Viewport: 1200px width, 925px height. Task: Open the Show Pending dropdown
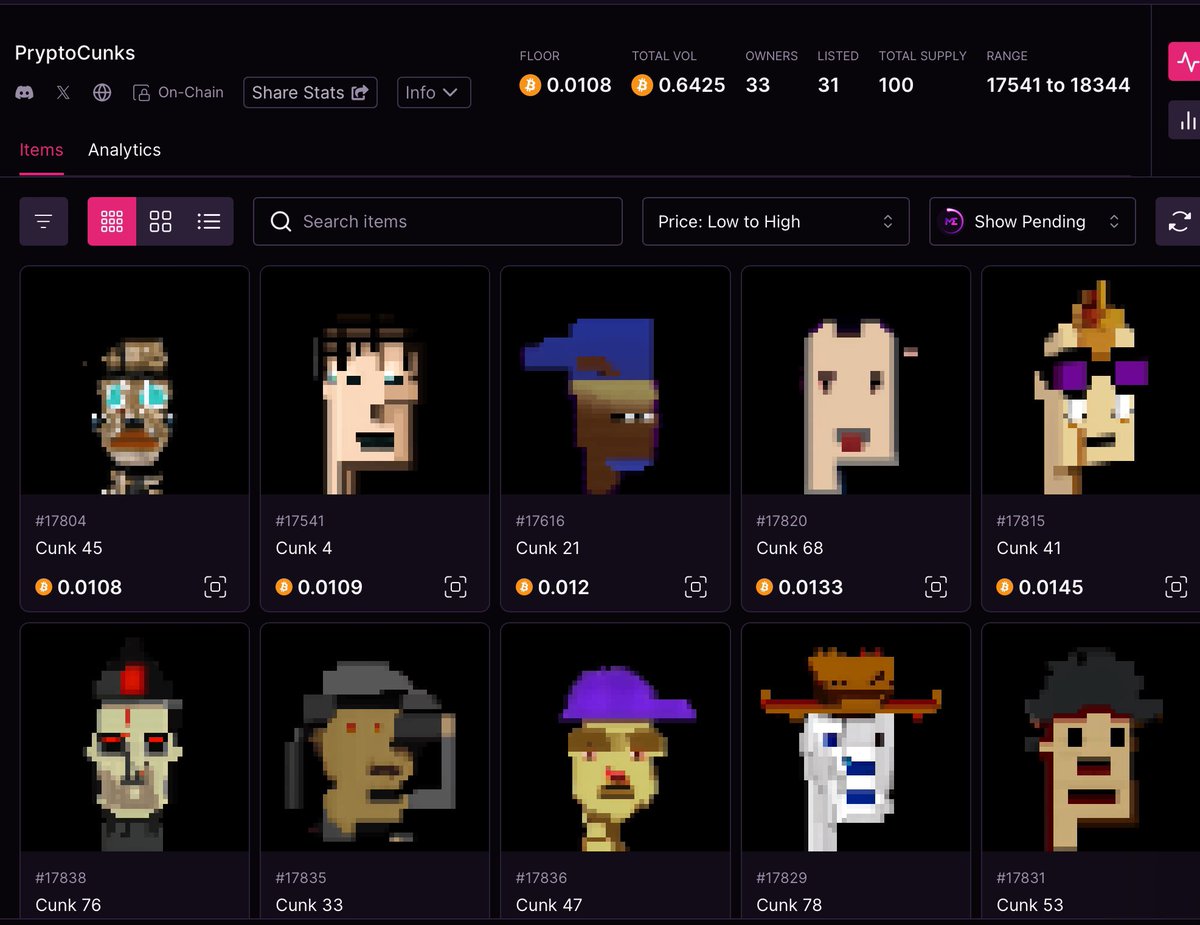[1032, 221]
